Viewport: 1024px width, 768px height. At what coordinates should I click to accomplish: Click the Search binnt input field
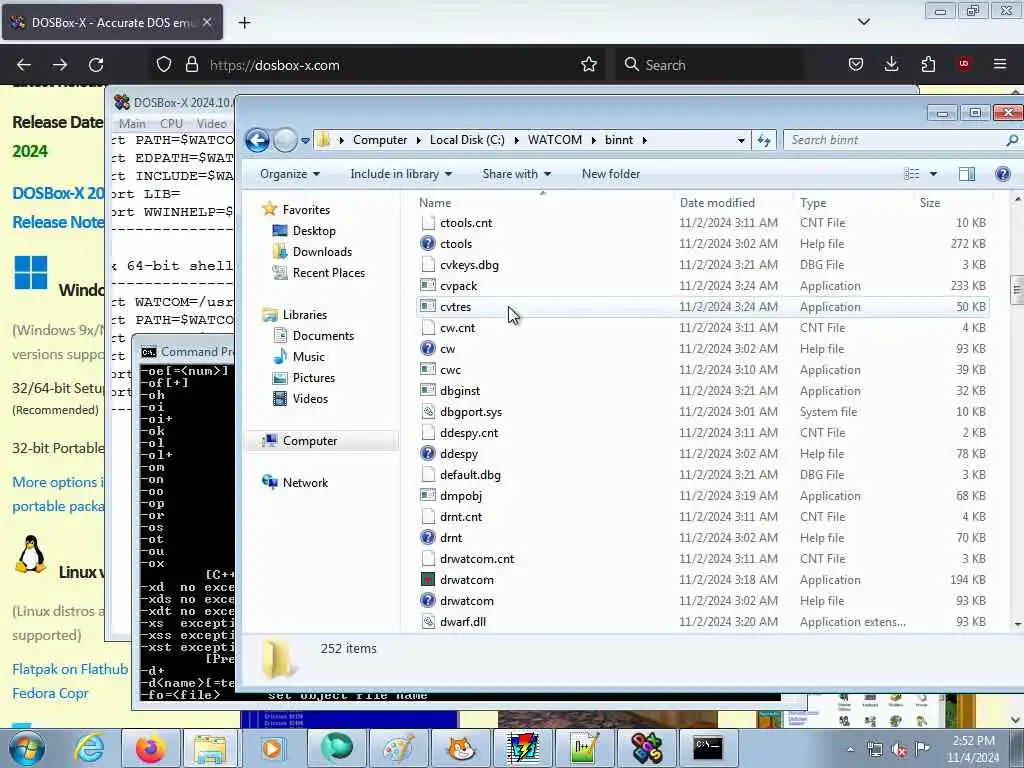click(x=895, y=140)
